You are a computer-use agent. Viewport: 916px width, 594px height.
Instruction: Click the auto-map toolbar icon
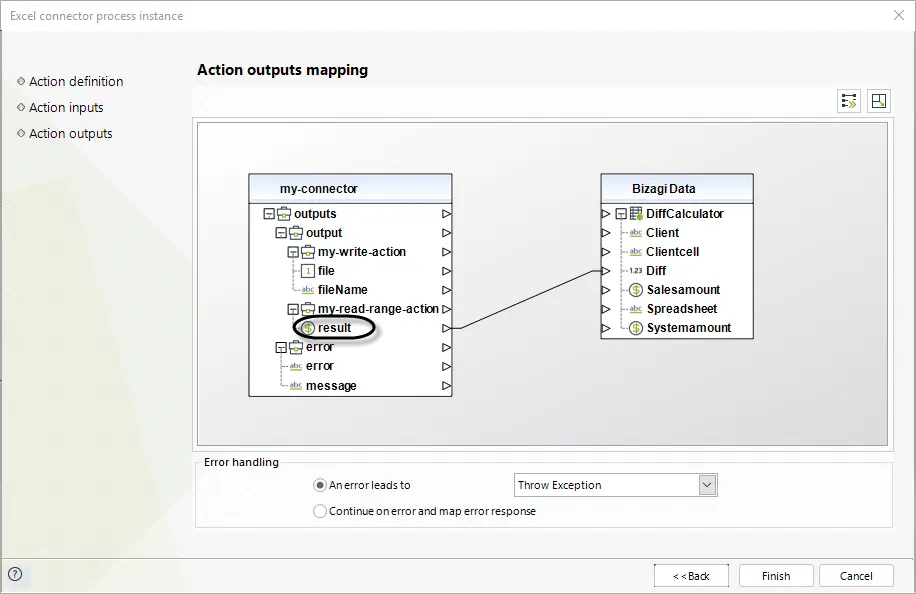pos(848,101)
